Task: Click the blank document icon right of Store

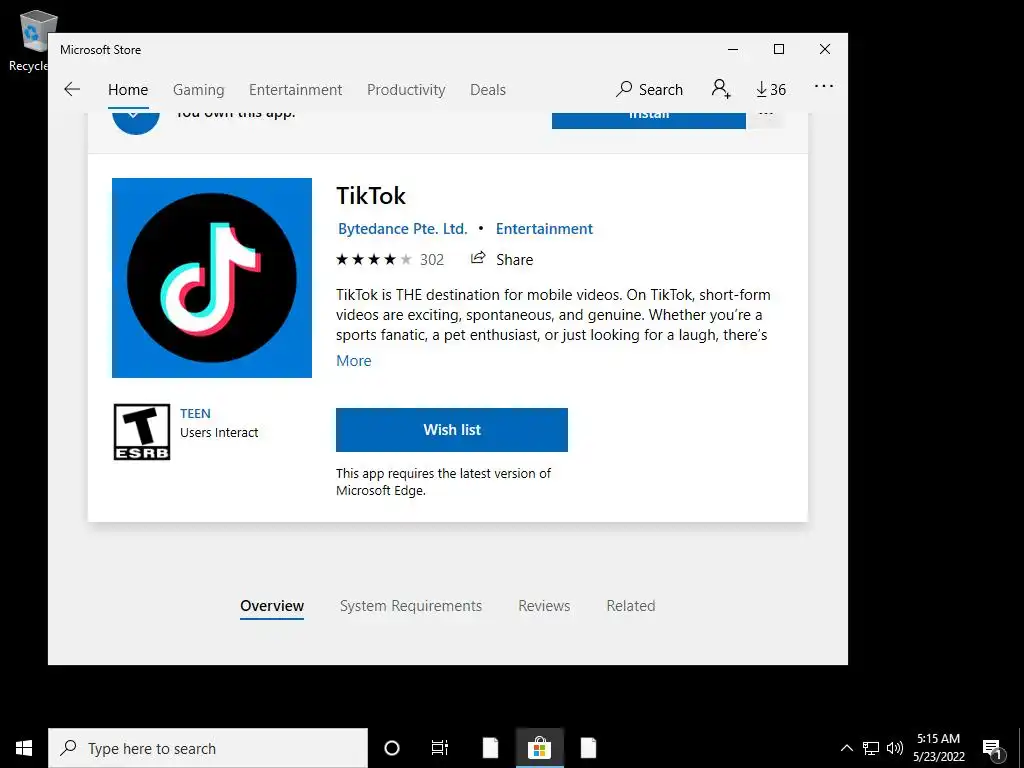Action: [588, 748]
